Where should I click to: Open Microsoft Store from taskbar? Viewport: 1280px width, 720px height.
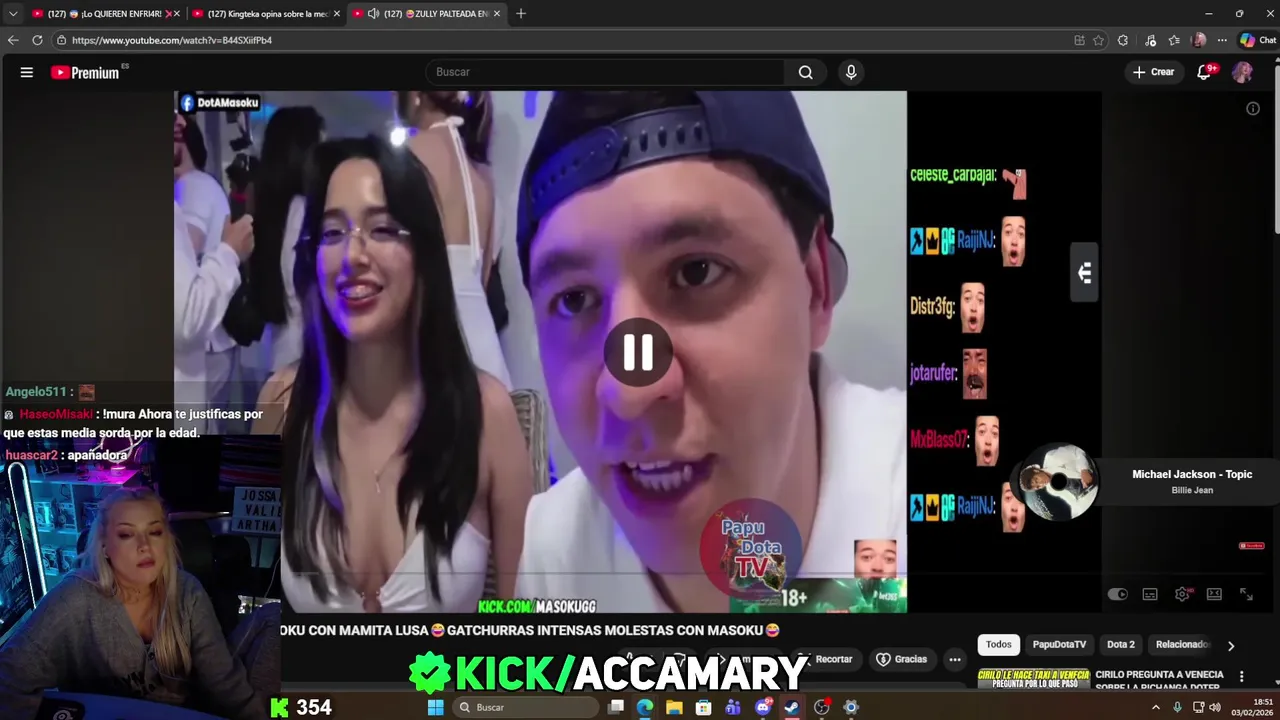click(x=704, y=707)
